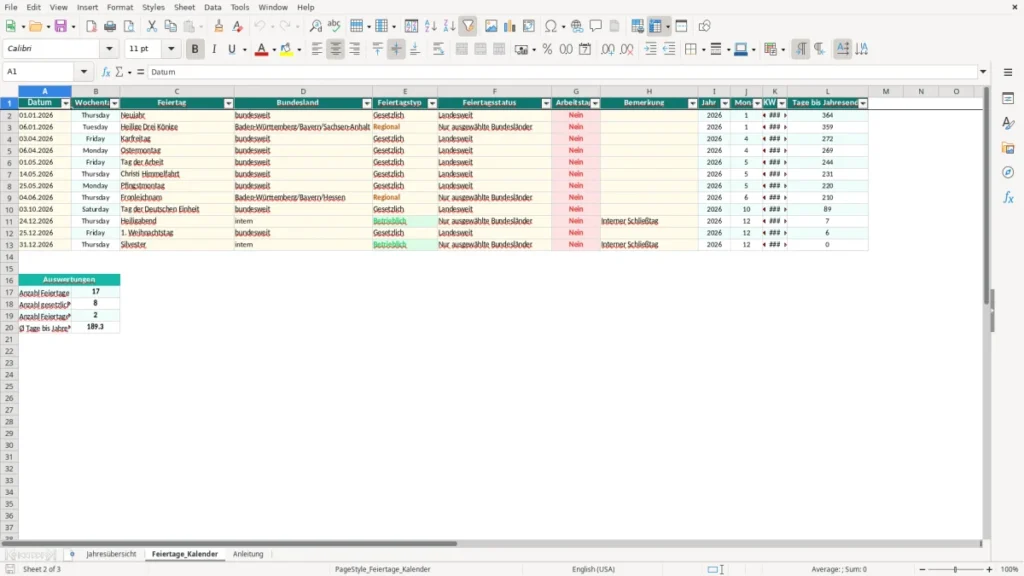Viewport: 1024px width, 576px height.
Task: Switch to Anleitung sheet tab
Action: (x=248, y=554)
